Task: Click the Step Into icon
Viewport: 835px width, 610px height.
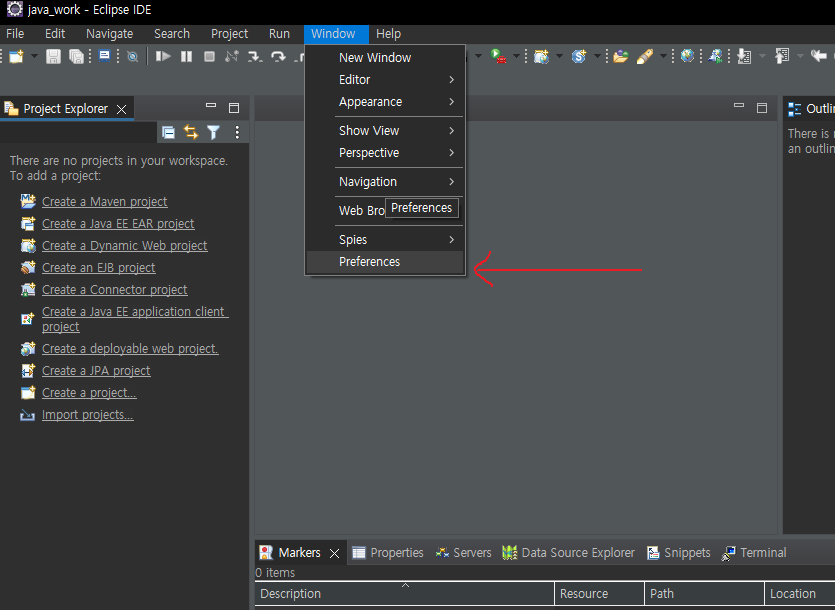Action: (x=255, y=56)
